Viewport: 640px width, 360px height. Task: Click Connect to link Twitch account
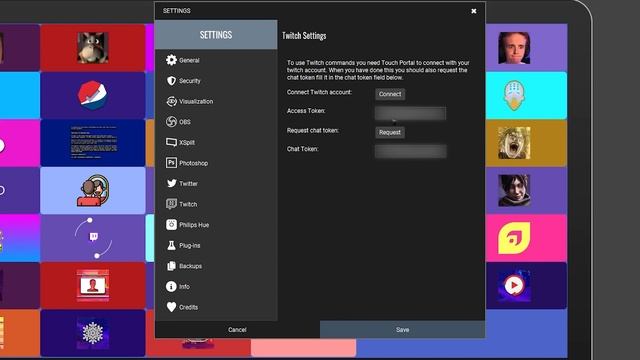pos(390,94)
